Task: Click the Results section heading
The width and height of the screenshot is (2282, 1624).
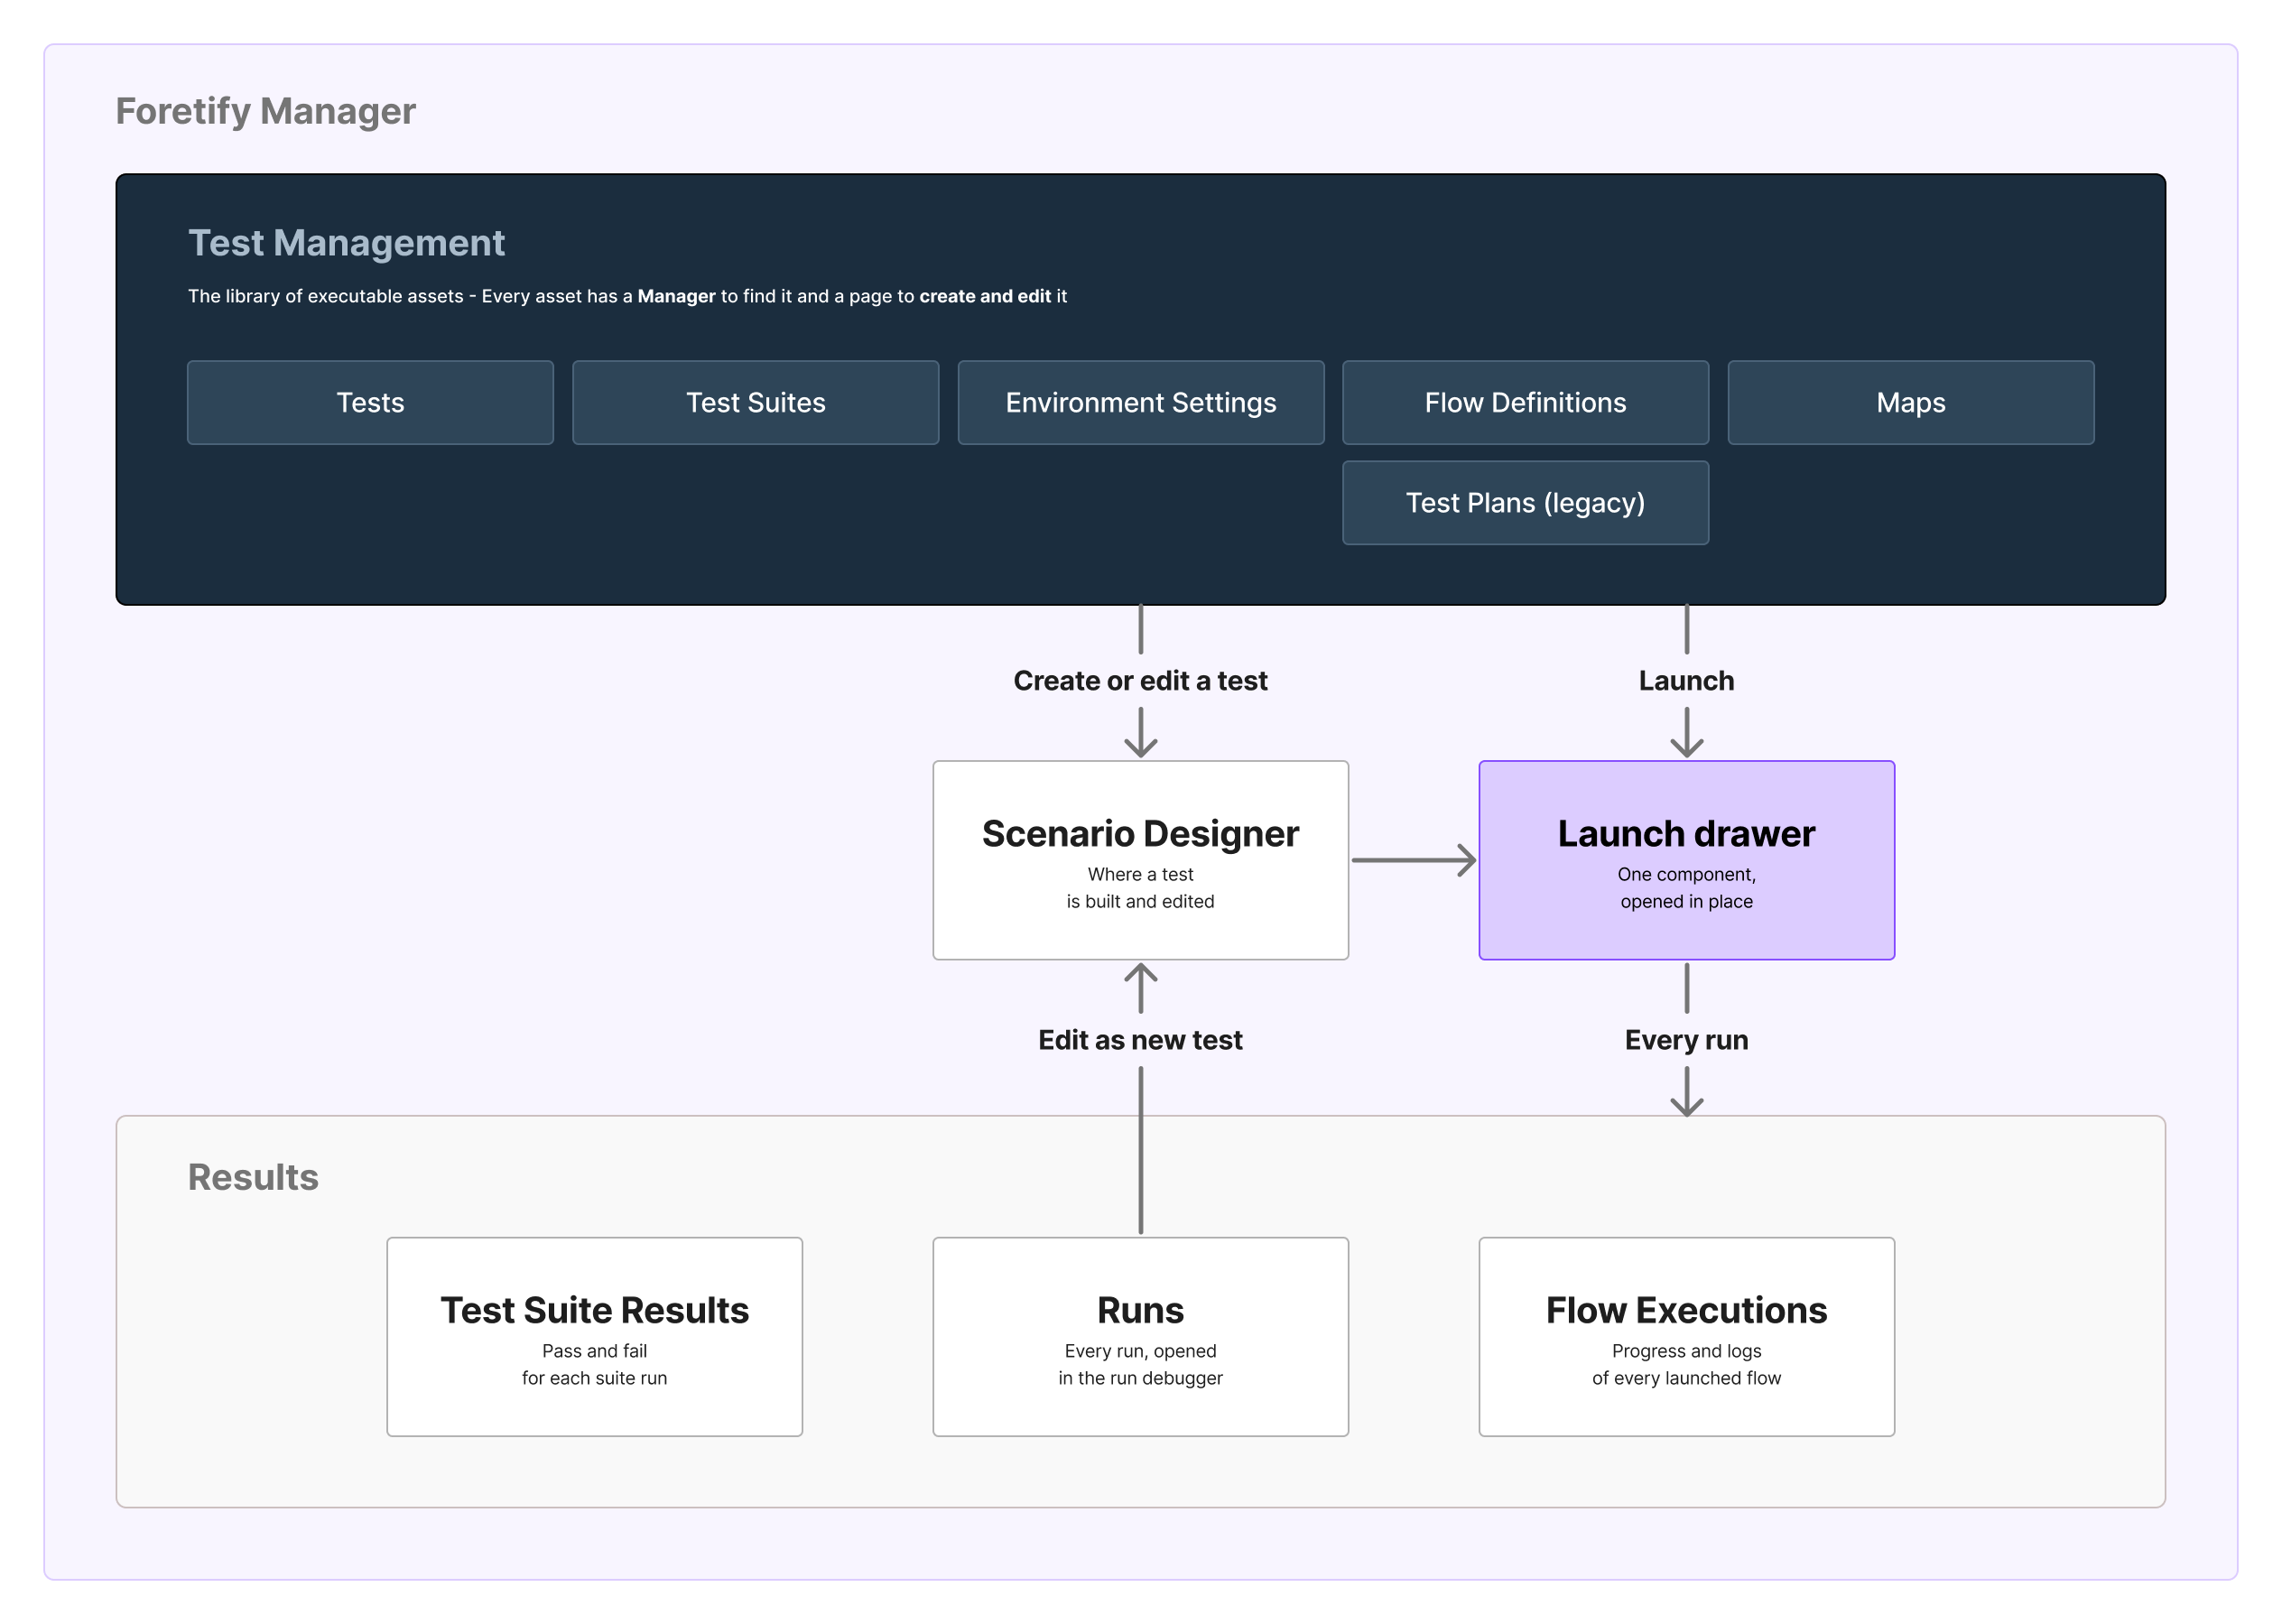Action: (253, 1177)
